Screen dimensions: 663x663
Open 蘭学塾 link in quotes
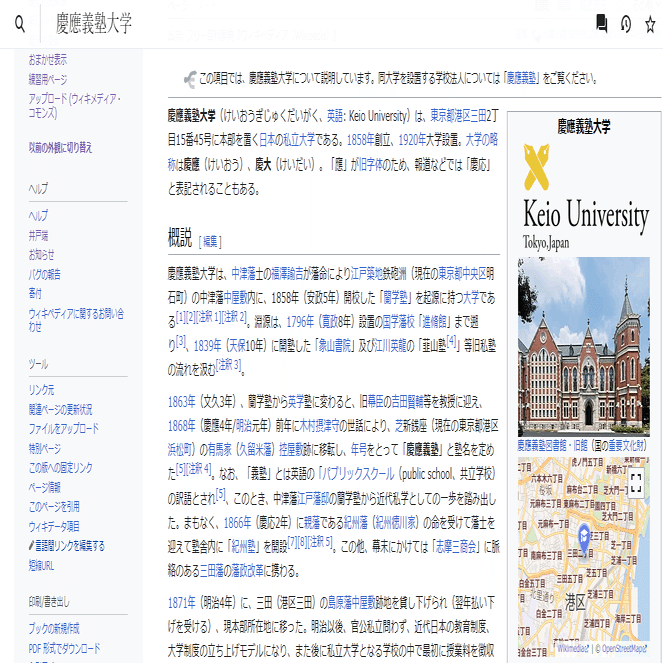pyautogui.click(x=395, y=298)
